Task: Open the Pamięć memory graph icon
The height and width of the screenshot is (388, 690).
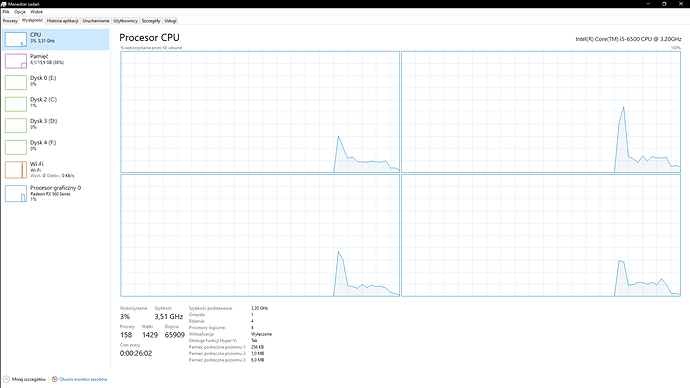Action: (16, 61)
